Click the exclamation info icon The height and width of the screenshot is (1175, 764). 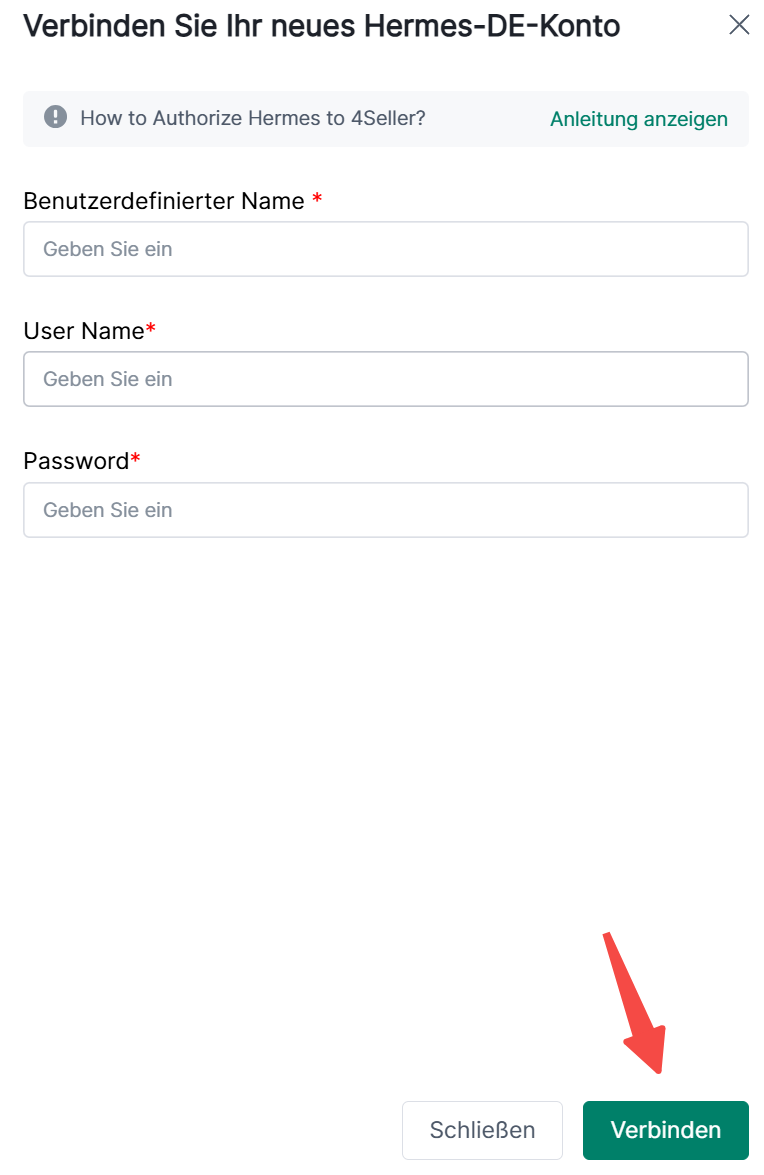[x=55, y=117]
